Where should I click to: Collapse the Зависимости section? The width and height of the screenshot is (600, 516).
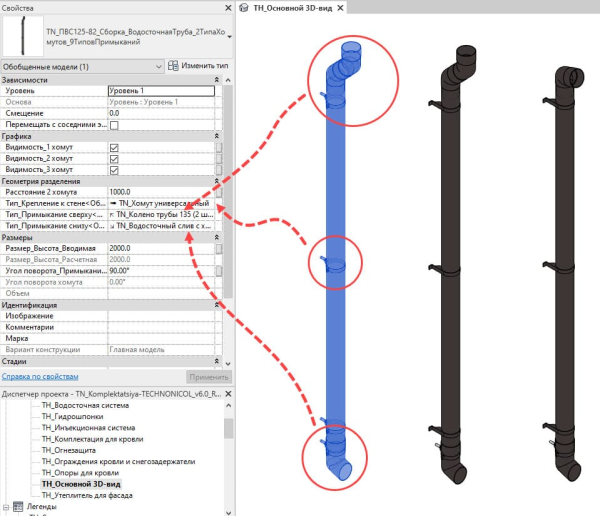[x=218, y=79]
